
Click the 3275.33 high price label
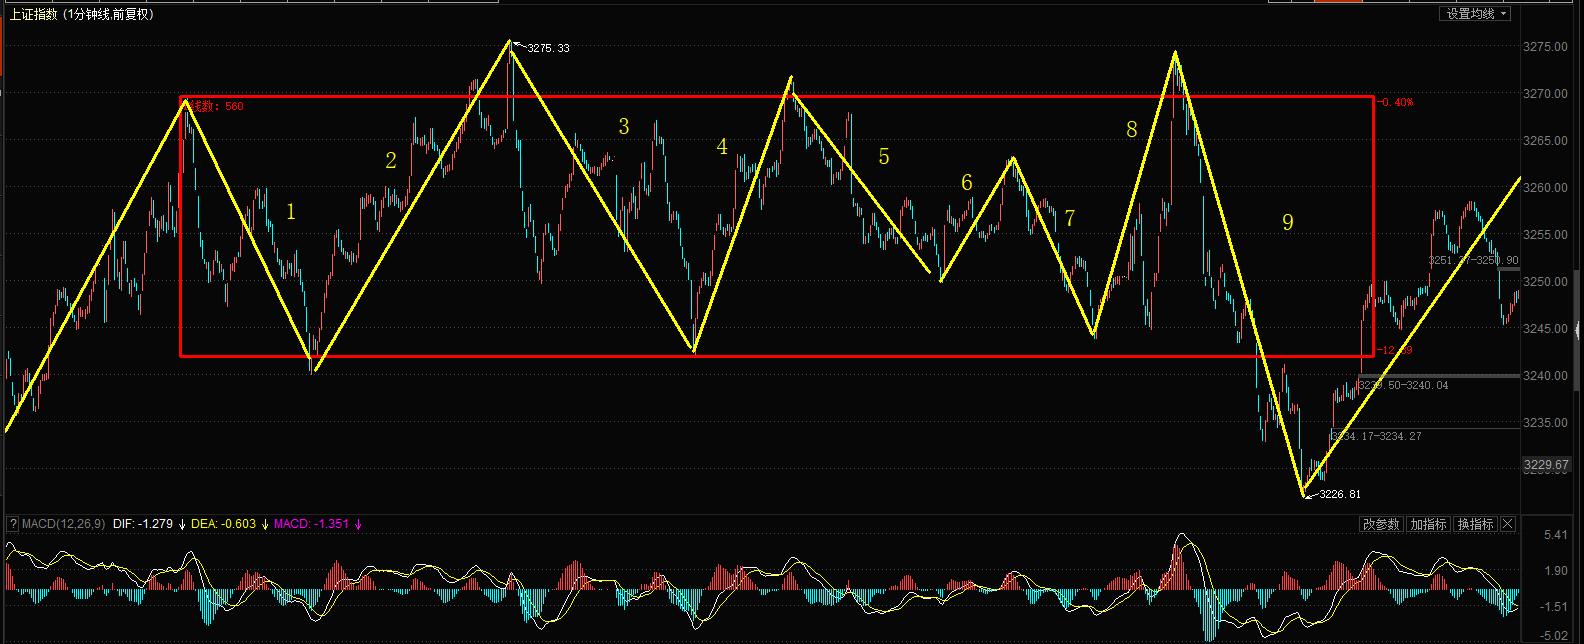click(548, 48)
